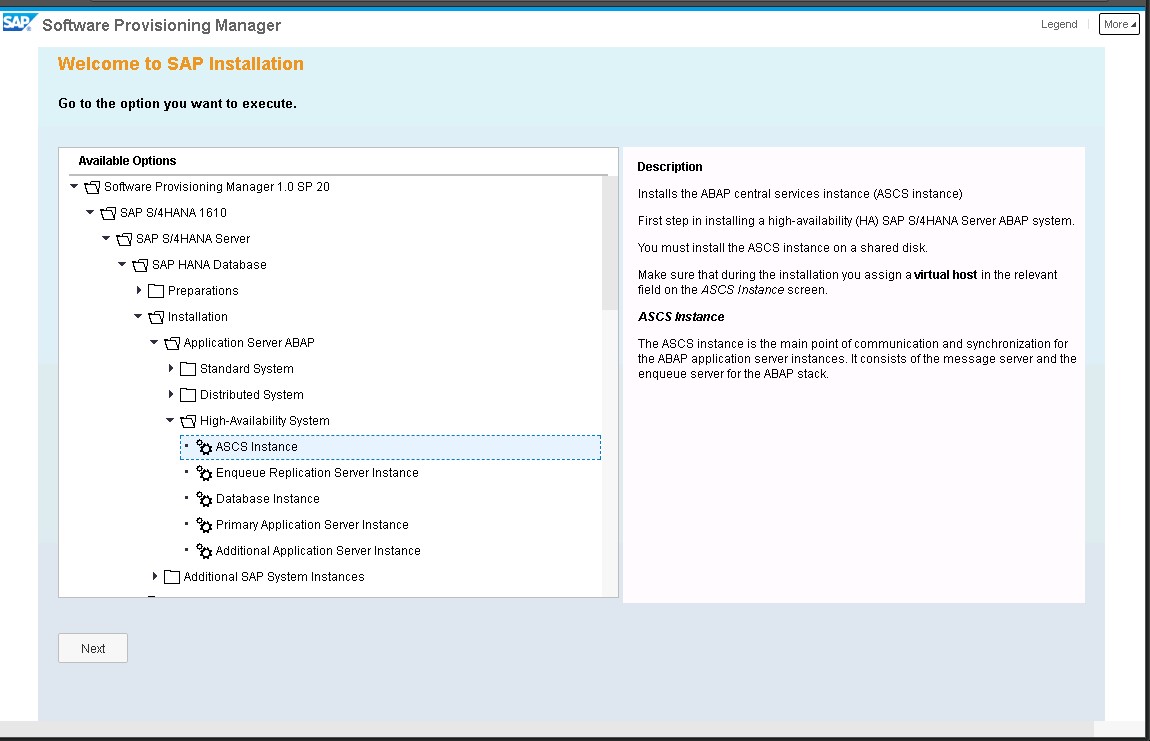The width and height of the screenshot is (1150, 741).
Task: Click gear icon of ASCS Instance
Action: [x=204, y=447]
